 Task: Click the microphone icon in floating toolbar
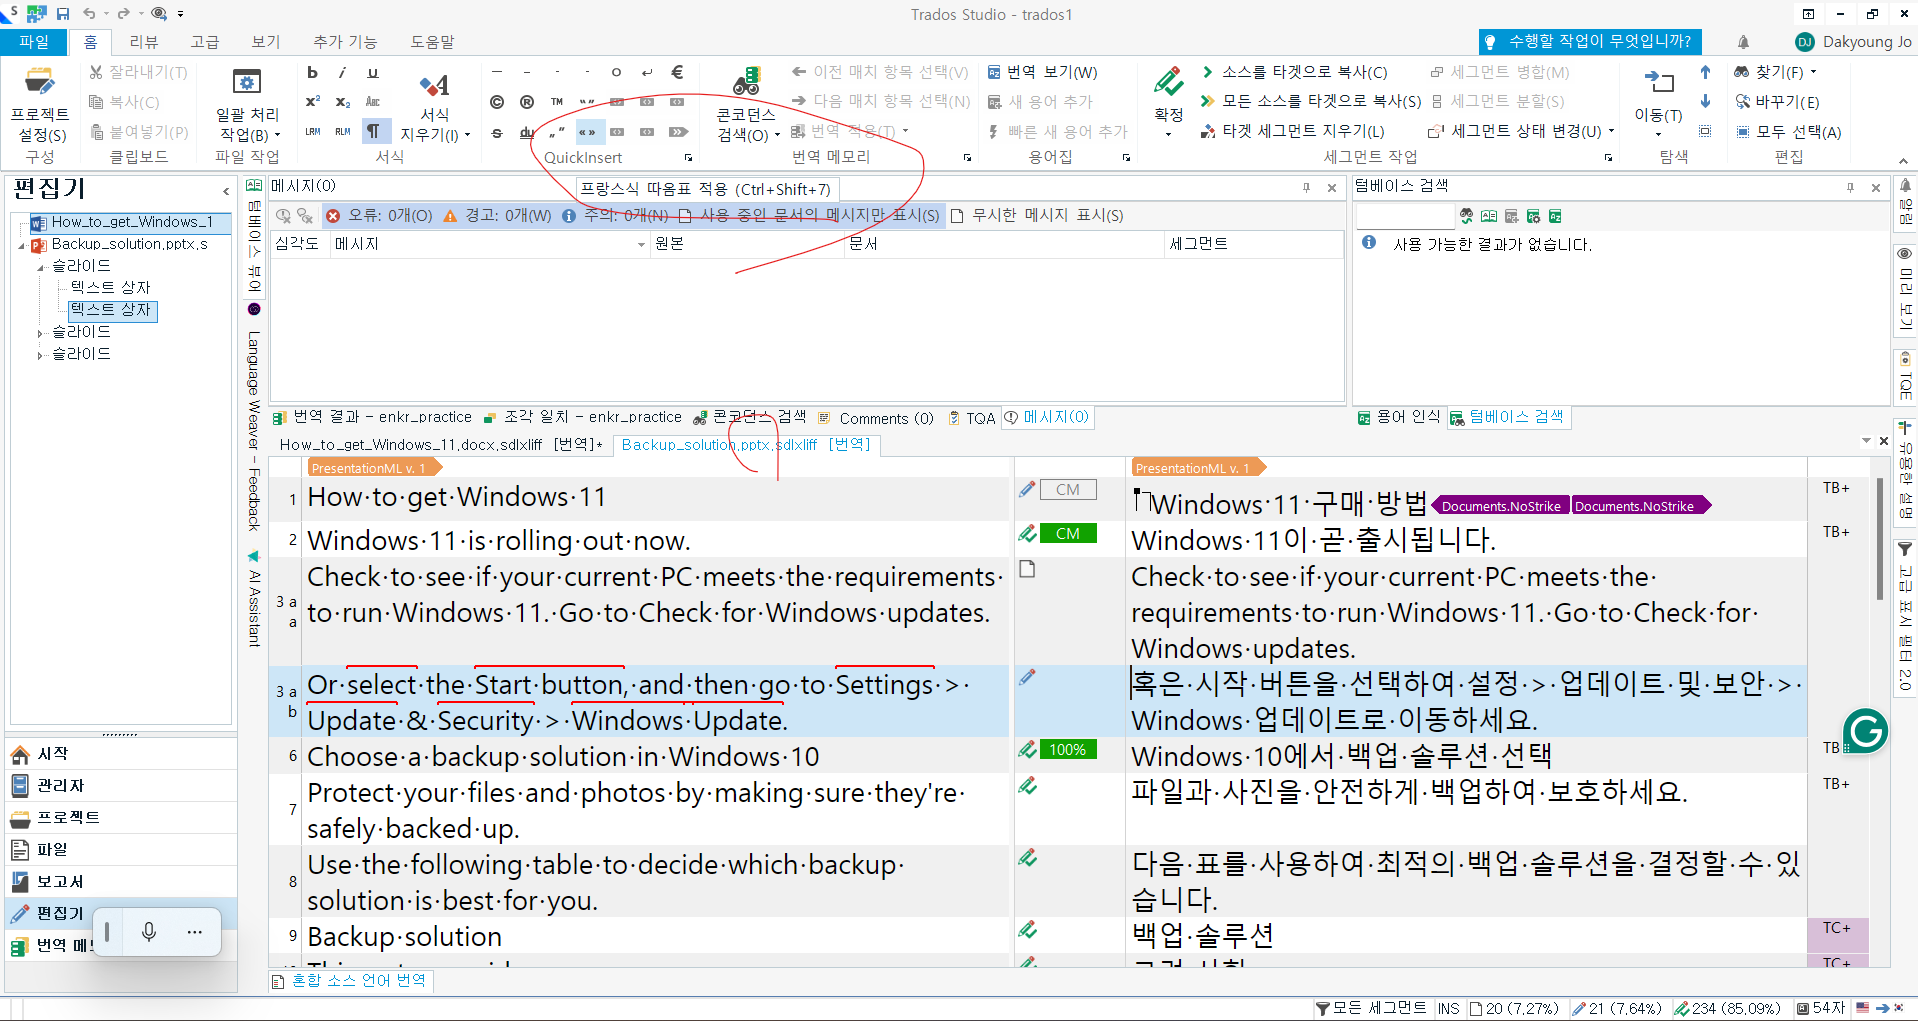point(149,932)
